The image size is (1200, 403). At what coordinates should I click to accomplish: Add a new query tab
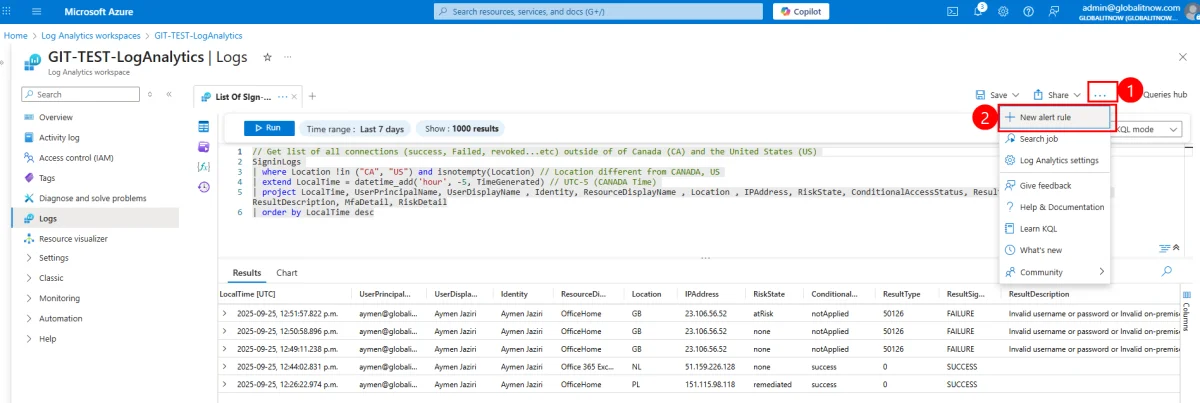(312, 96)
